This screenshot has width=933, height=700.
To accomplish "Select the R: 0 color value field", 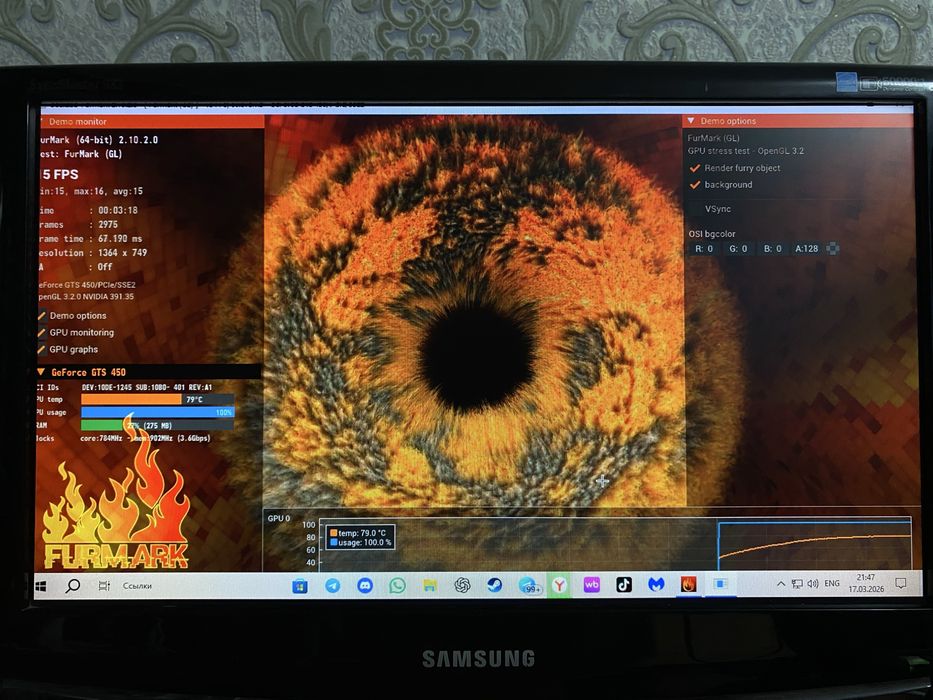I will pyautogui.click(x=705, y=249).
